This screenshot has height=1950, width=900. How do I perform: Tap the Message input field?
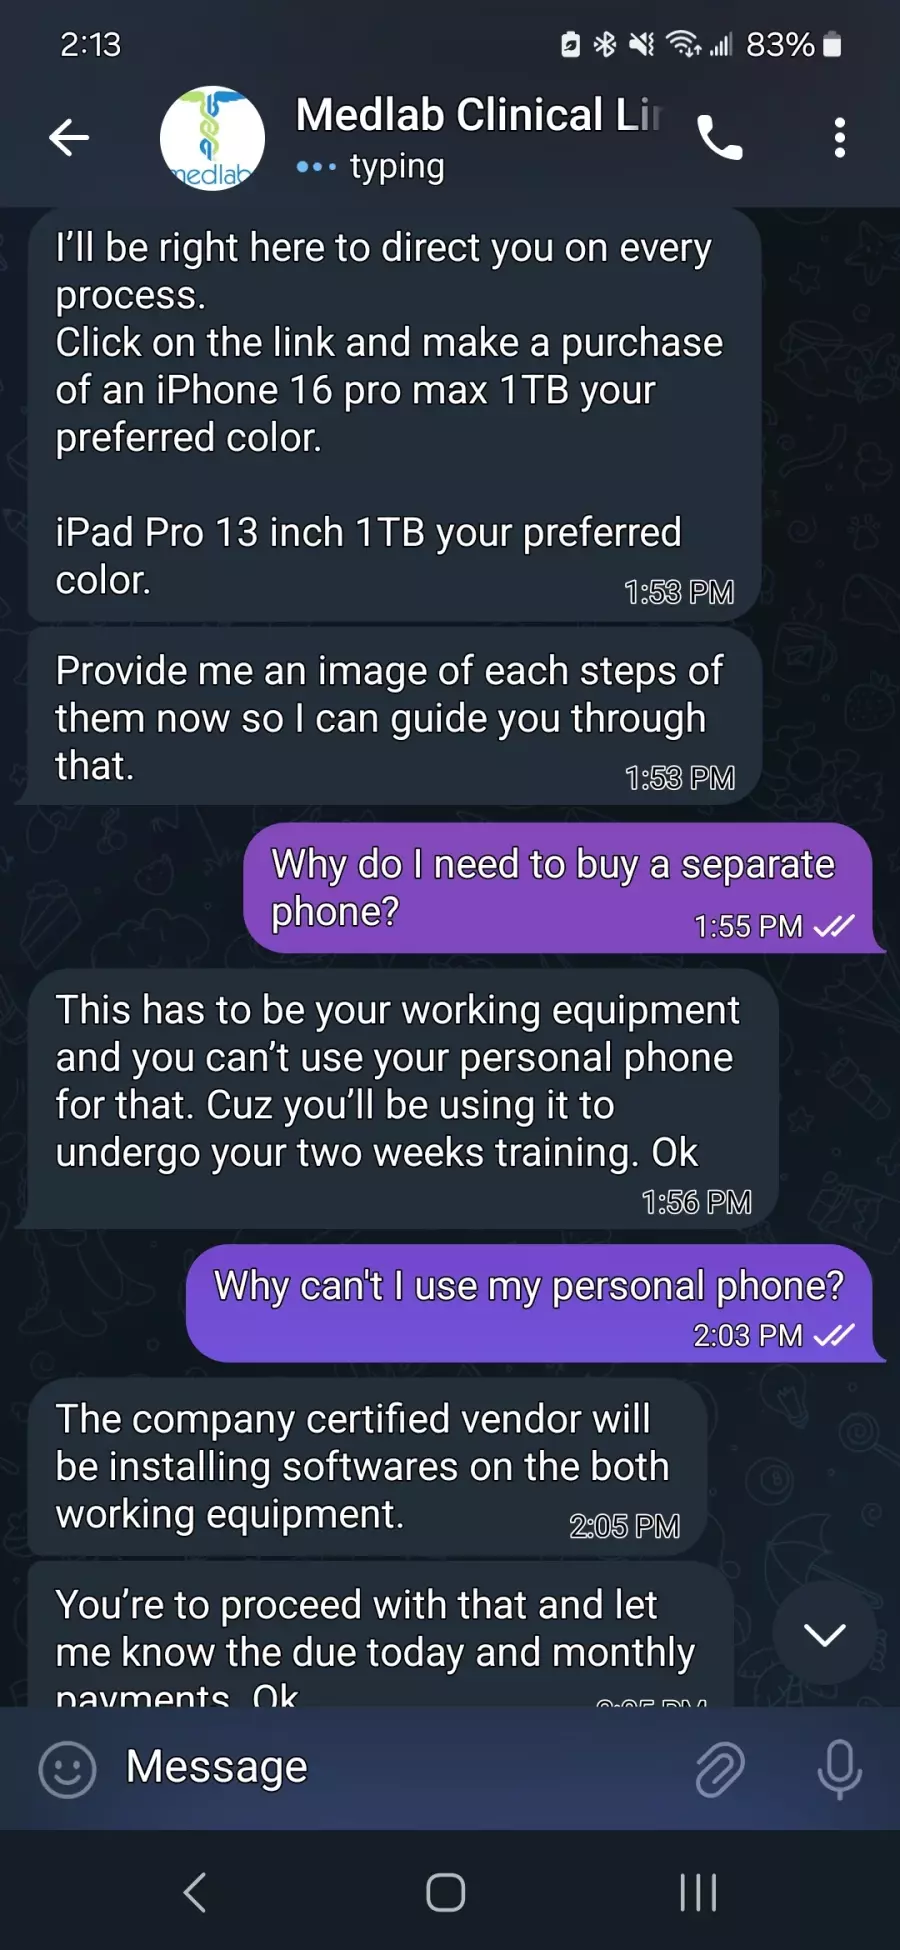pyautogui.click(x=400, y=1768)
